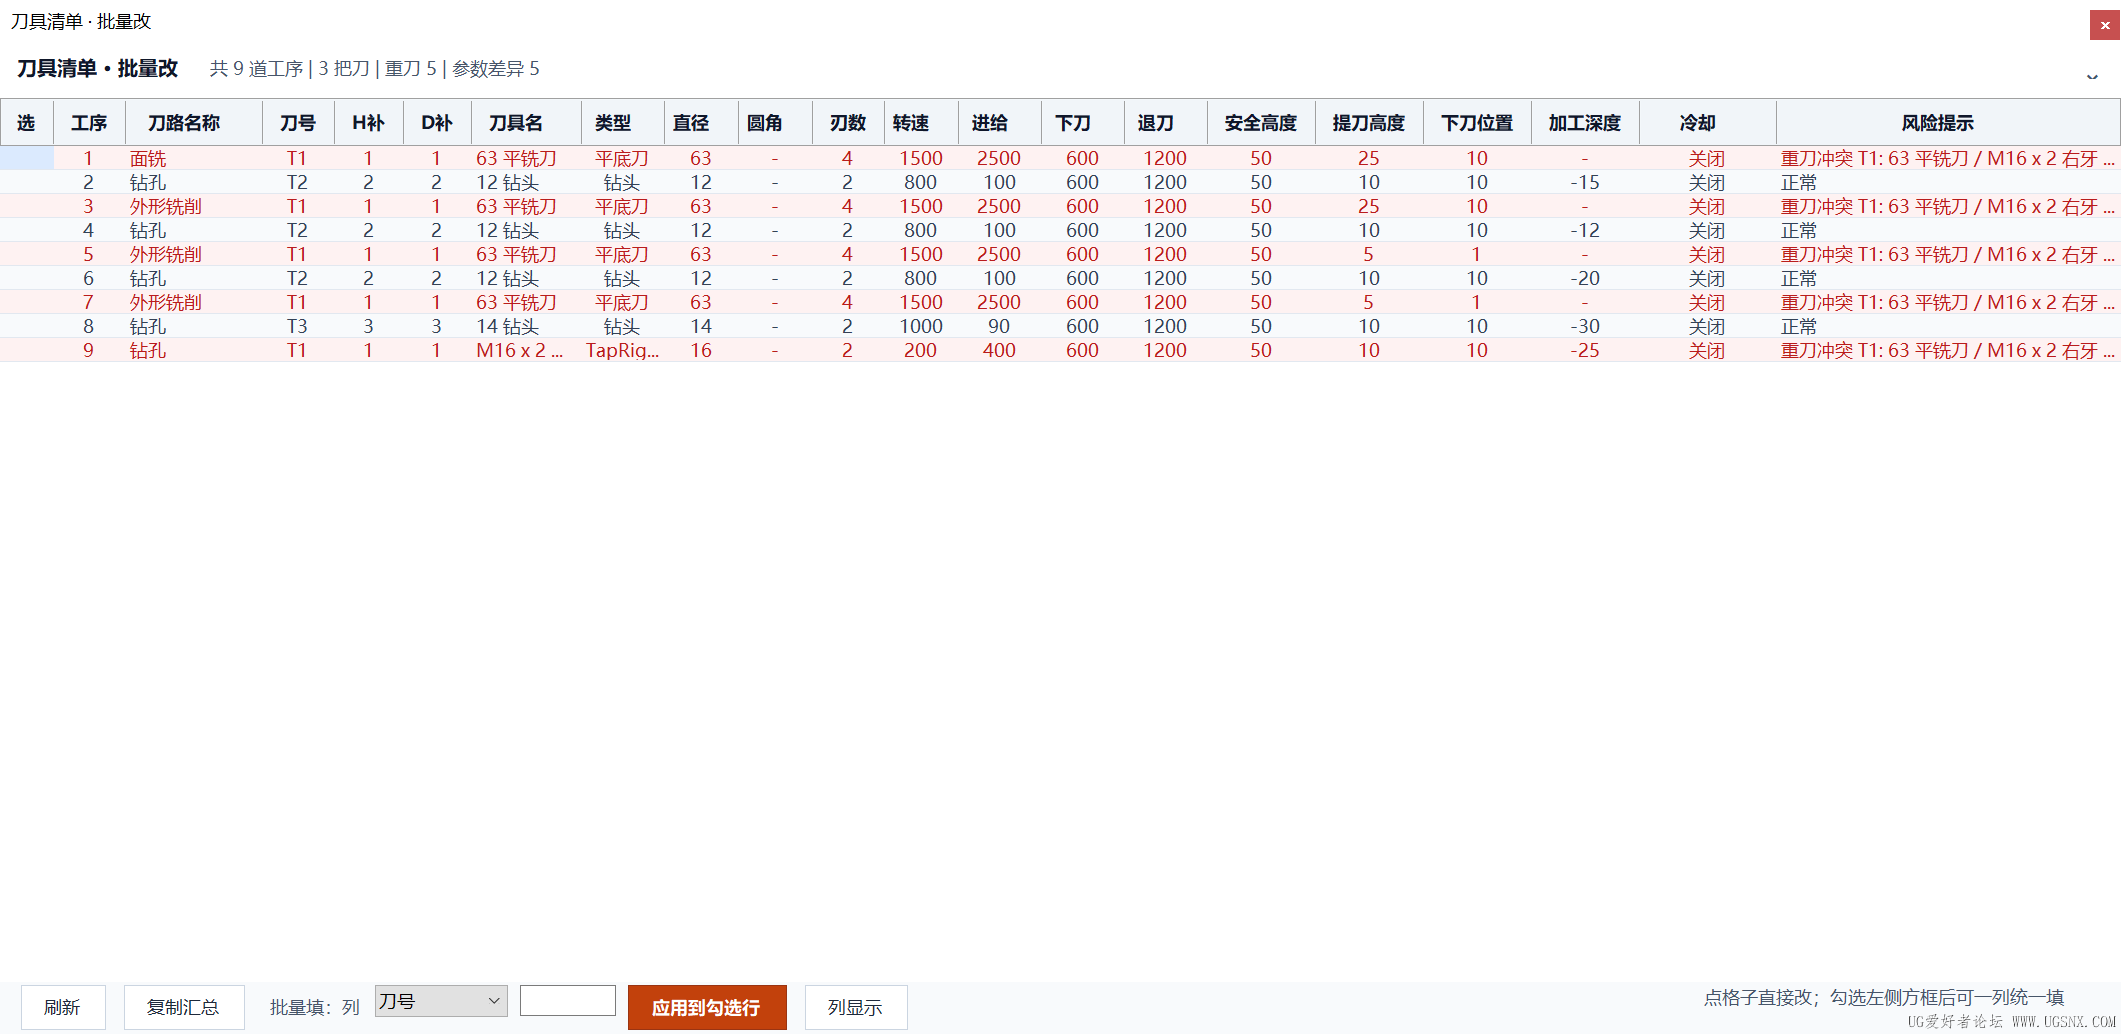Open the 列显示 button

856,1007
